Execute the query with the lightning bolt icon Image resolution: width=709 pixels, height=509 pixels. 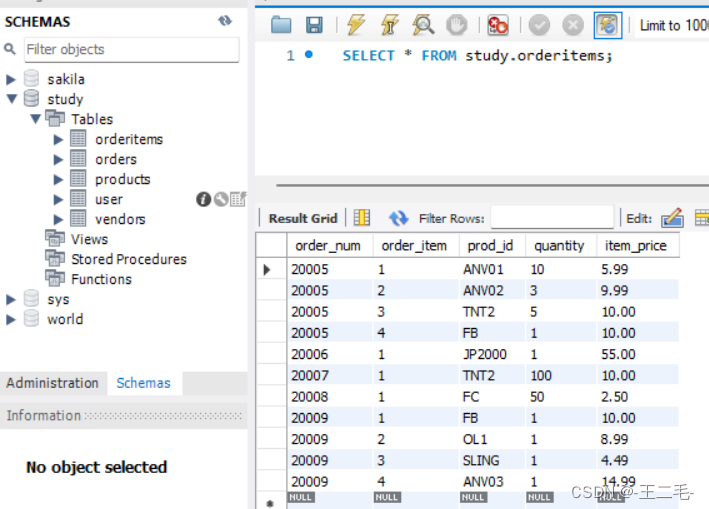click(356, 25)
